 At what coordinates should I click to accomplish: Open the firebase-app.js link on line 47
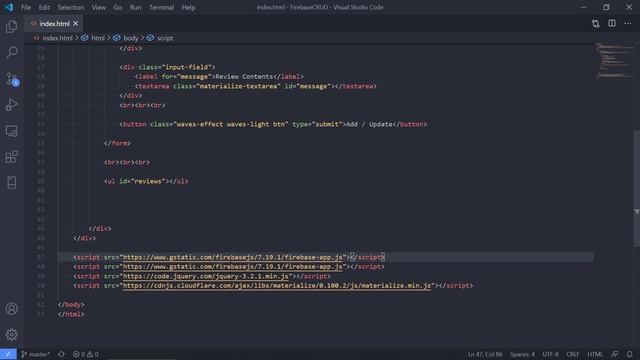[x=232, y=257]
